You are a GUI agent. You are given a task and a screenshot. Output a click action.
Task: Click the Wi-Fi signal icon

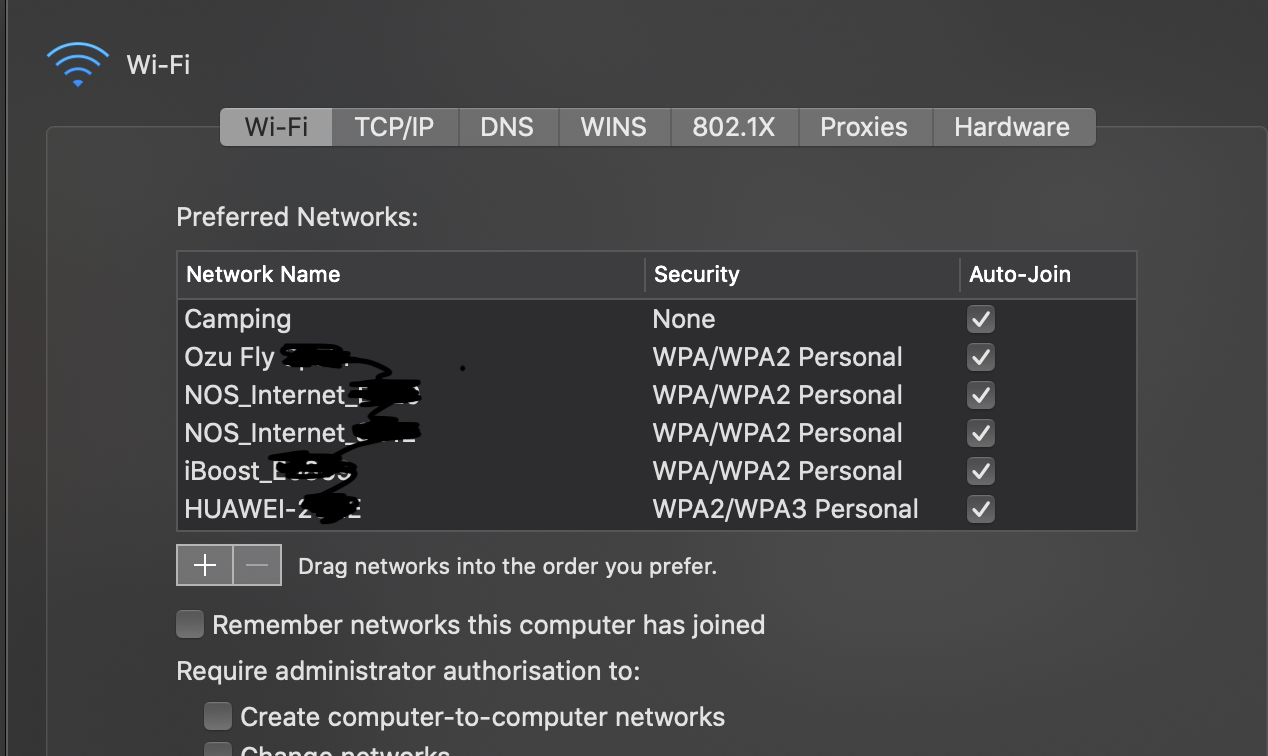click(78, 64)
